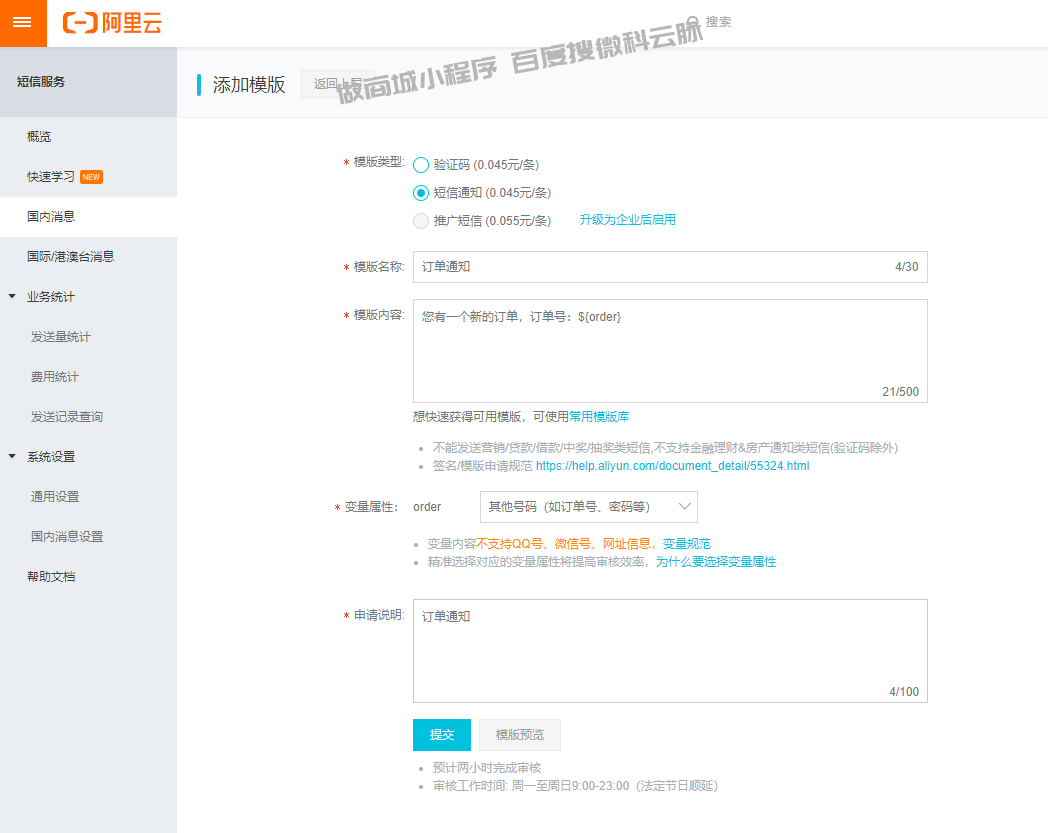Focus the 申请说明 text area
The image size is (1048, 833).
(x=670, y=650)
